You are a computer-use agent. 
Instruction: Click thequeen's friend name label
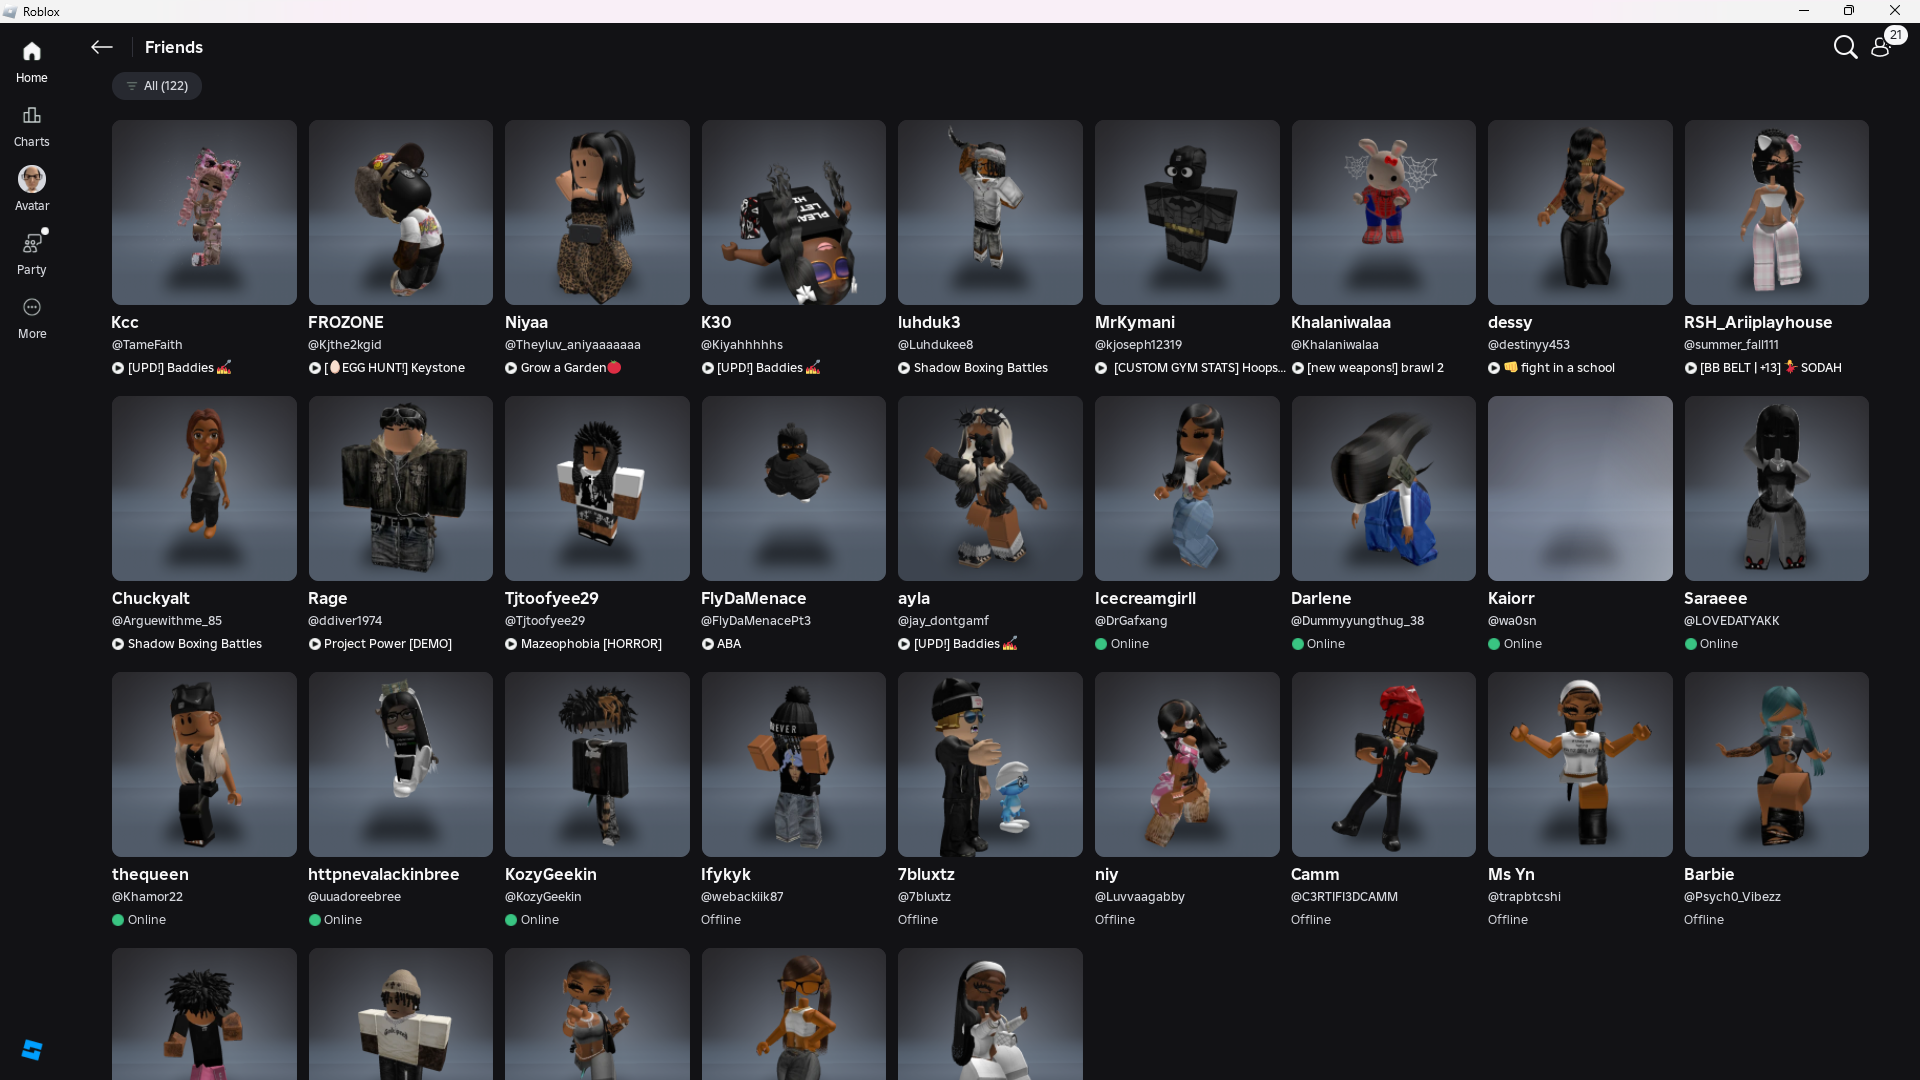tap(149, 874)
